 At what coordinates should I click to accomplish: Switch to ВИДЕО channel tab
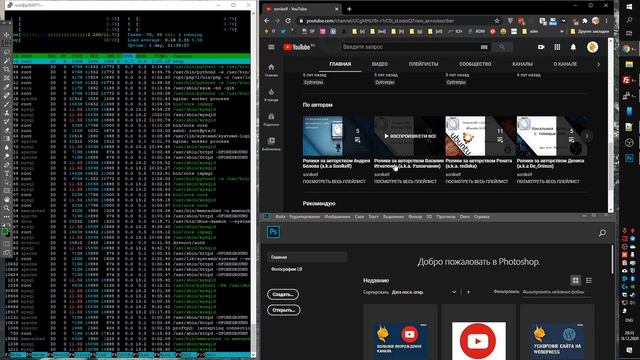click(380, 64)
